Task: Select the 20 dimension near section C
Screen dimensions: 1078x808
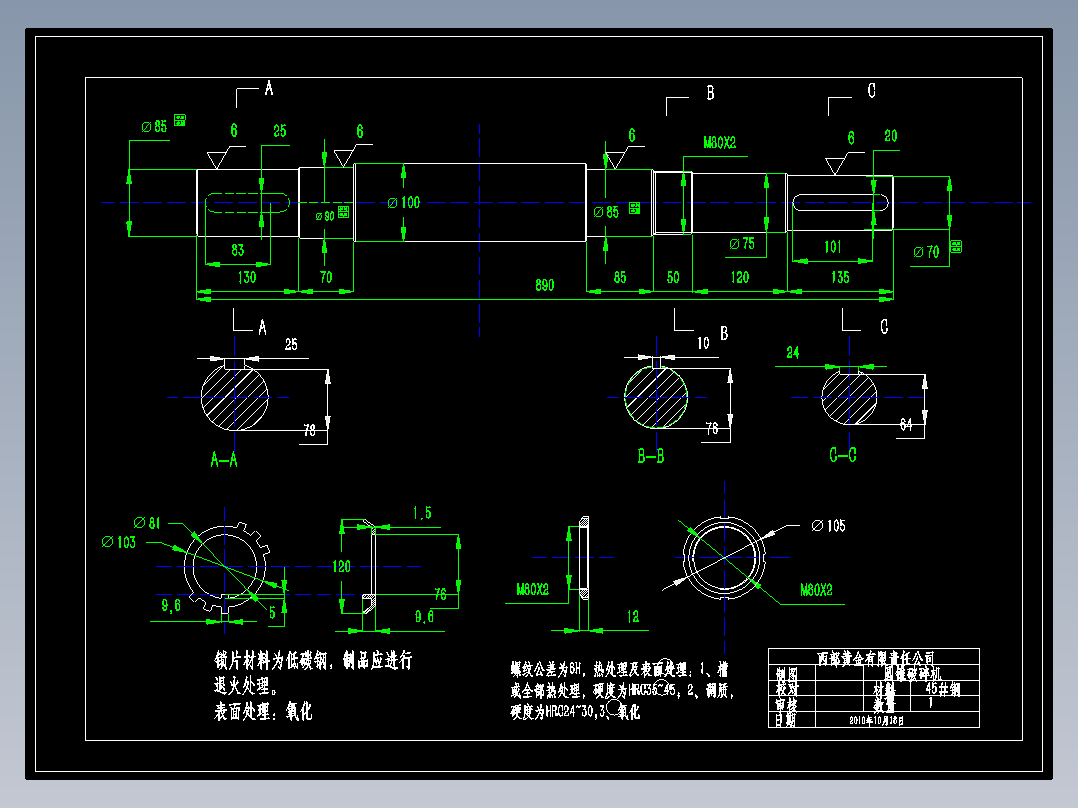Action: (890, 136)
